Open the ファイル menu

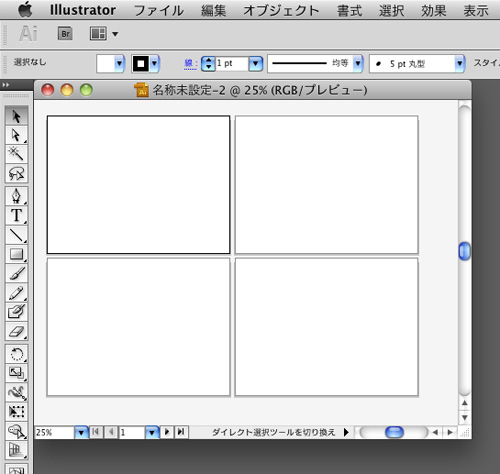(x=159, y=10)
